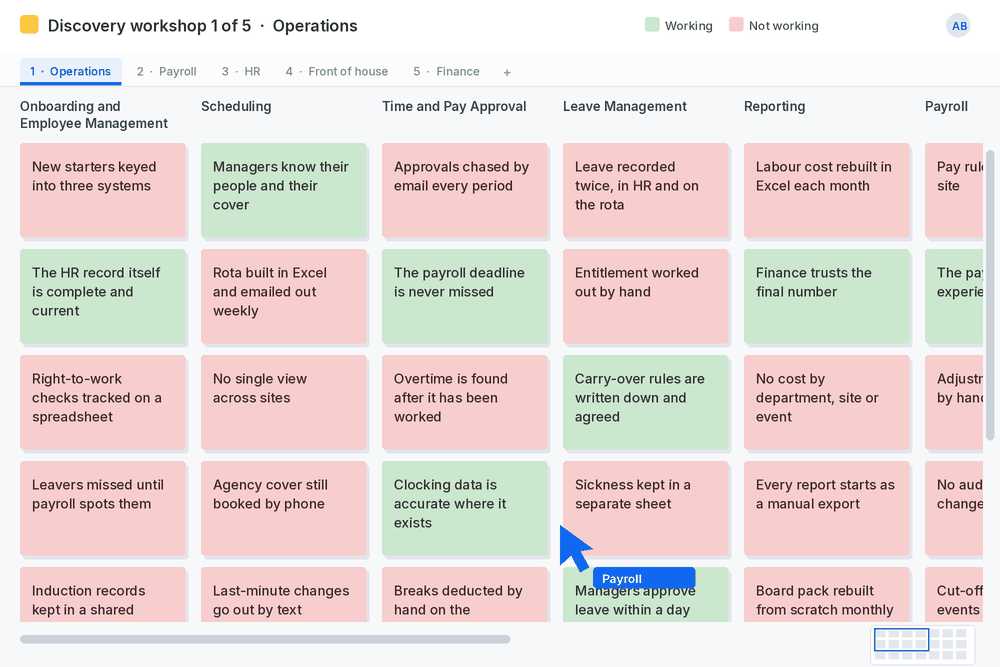1000x667 pixels.
Task: Click the board title 'Discovery workshop 1 of 5'
Action: click(149, 26)
